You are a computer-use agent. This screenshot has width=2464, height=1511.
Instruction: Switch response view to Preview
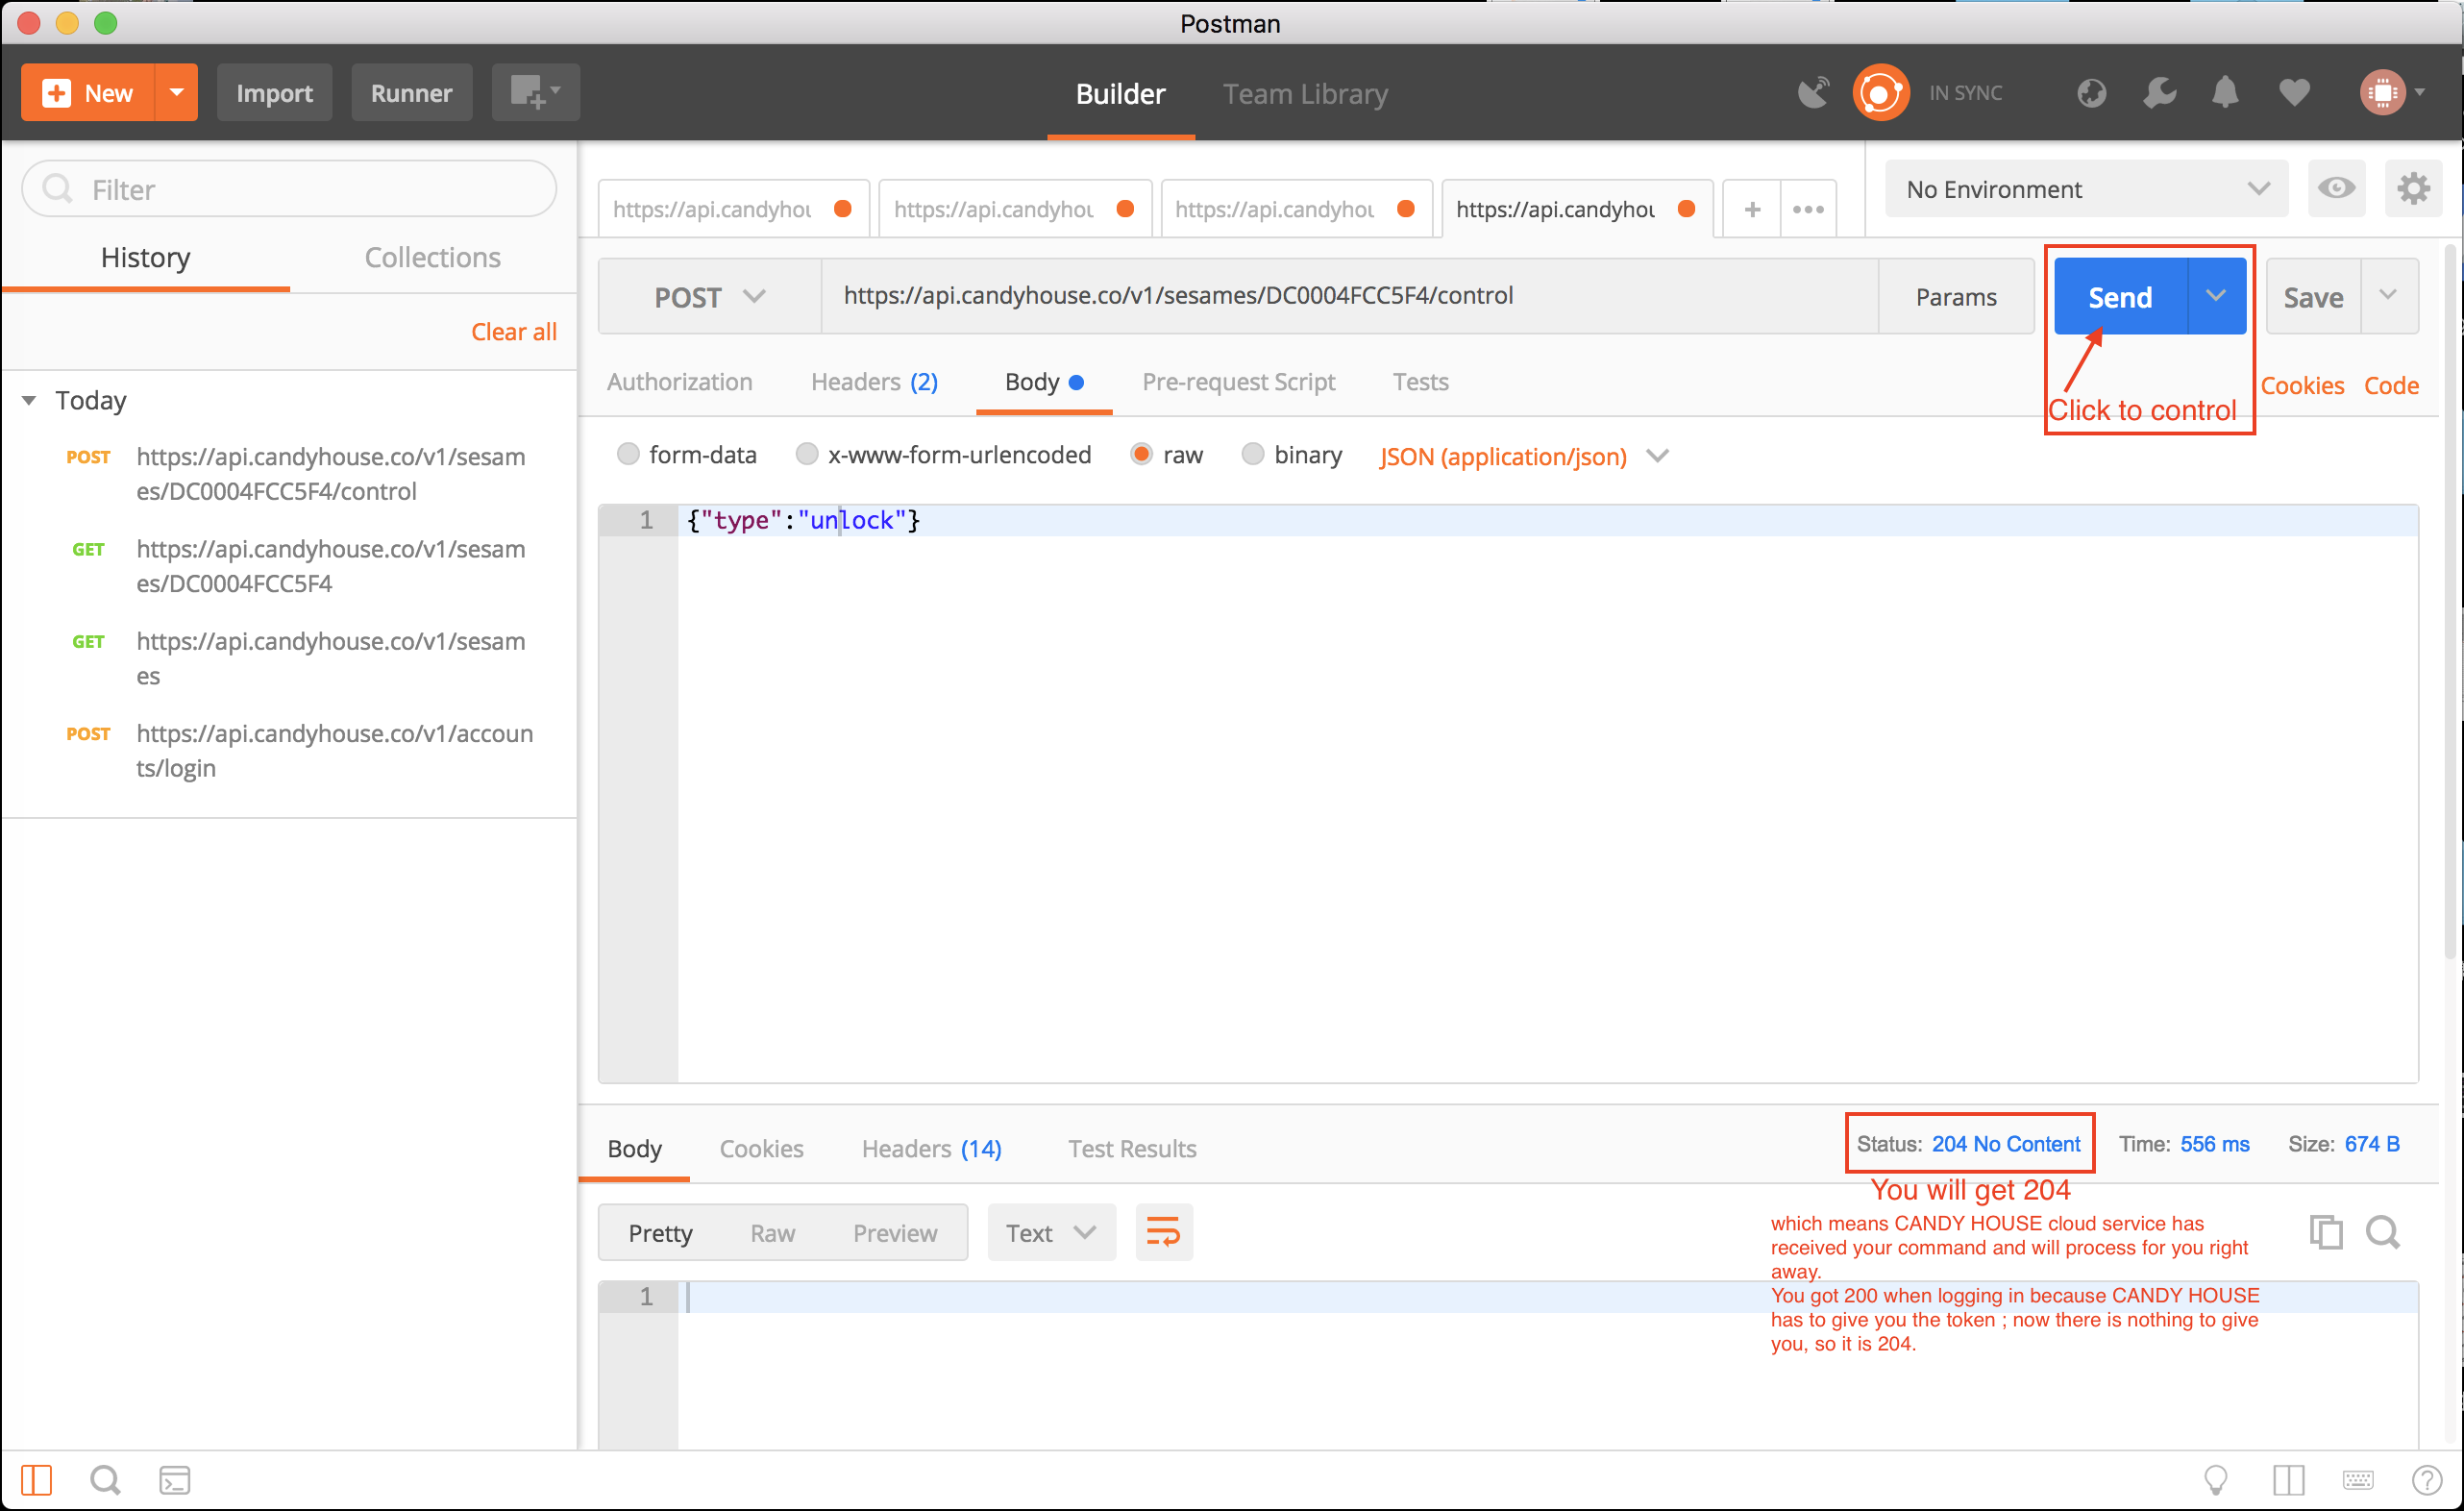[895, 1232]
